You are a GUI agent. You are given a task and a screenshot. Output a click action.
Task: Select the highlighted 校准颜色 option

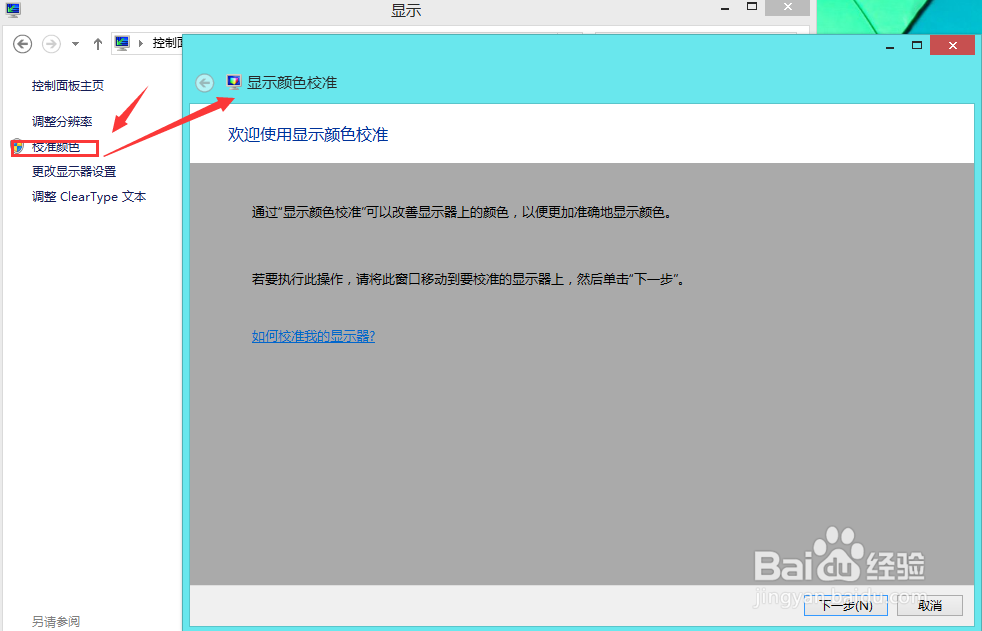coord(56,146)
